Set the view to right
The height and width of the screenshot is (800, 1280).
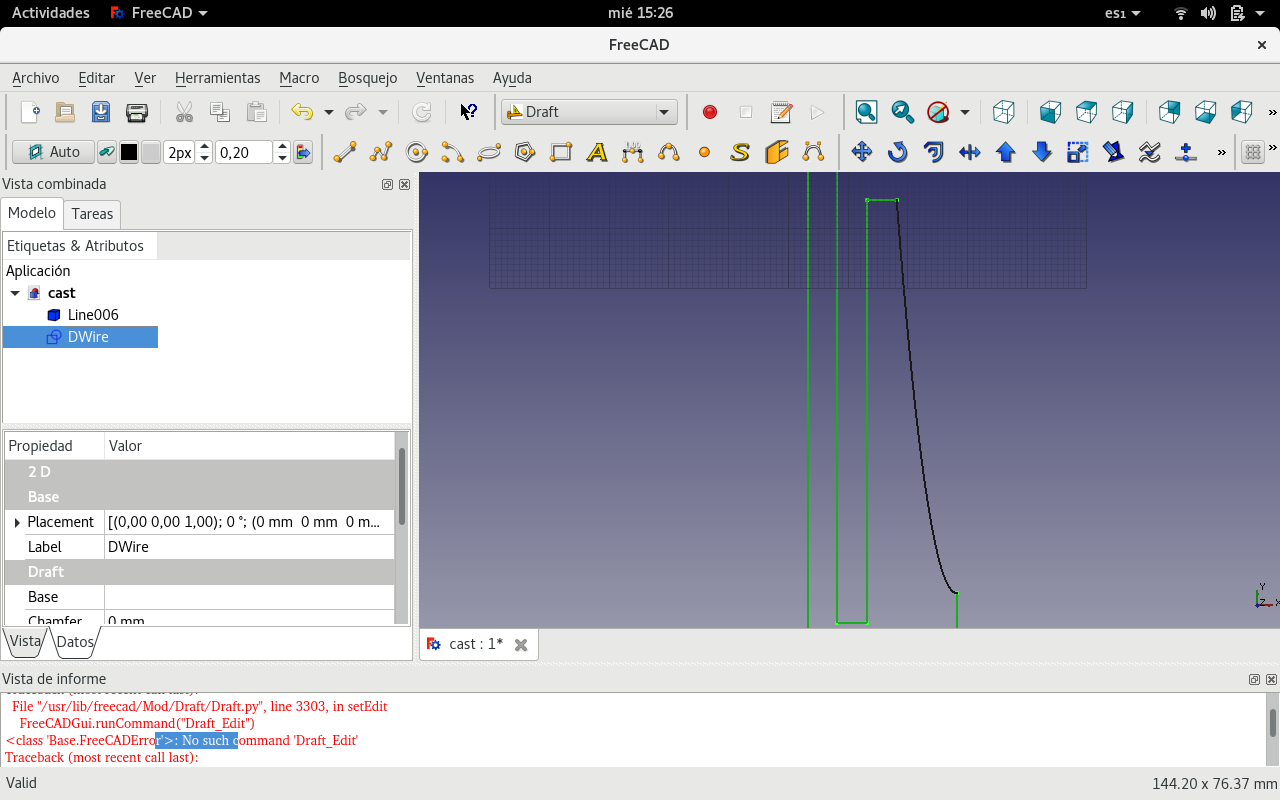pyautogui.click(x=1122, y=112)
